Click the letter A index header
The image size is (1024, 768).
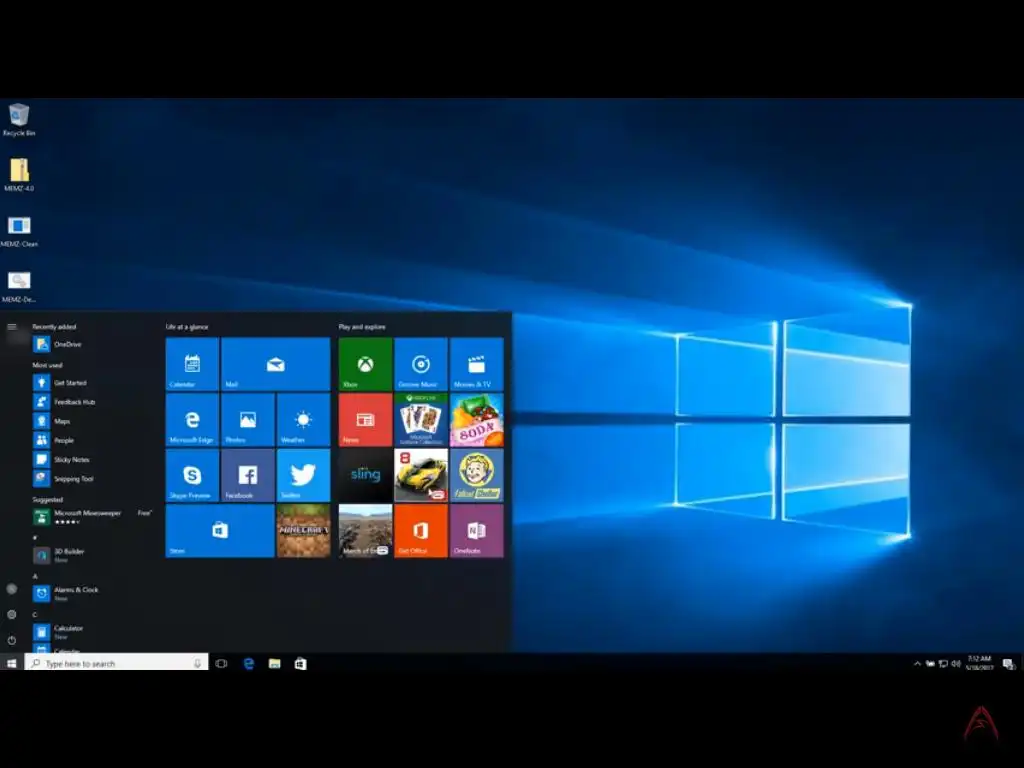pyautogui.click(x=35, y=576)
